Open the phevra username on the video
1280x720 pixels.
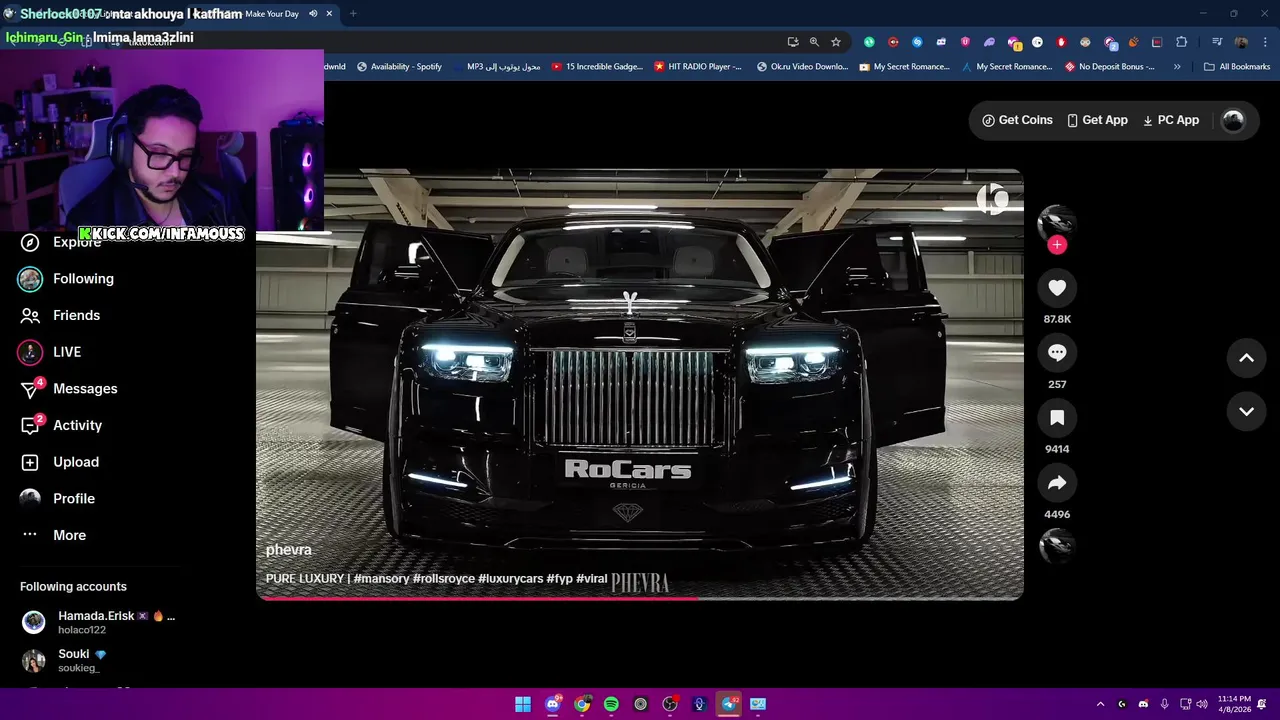click(x=289, y=550)
